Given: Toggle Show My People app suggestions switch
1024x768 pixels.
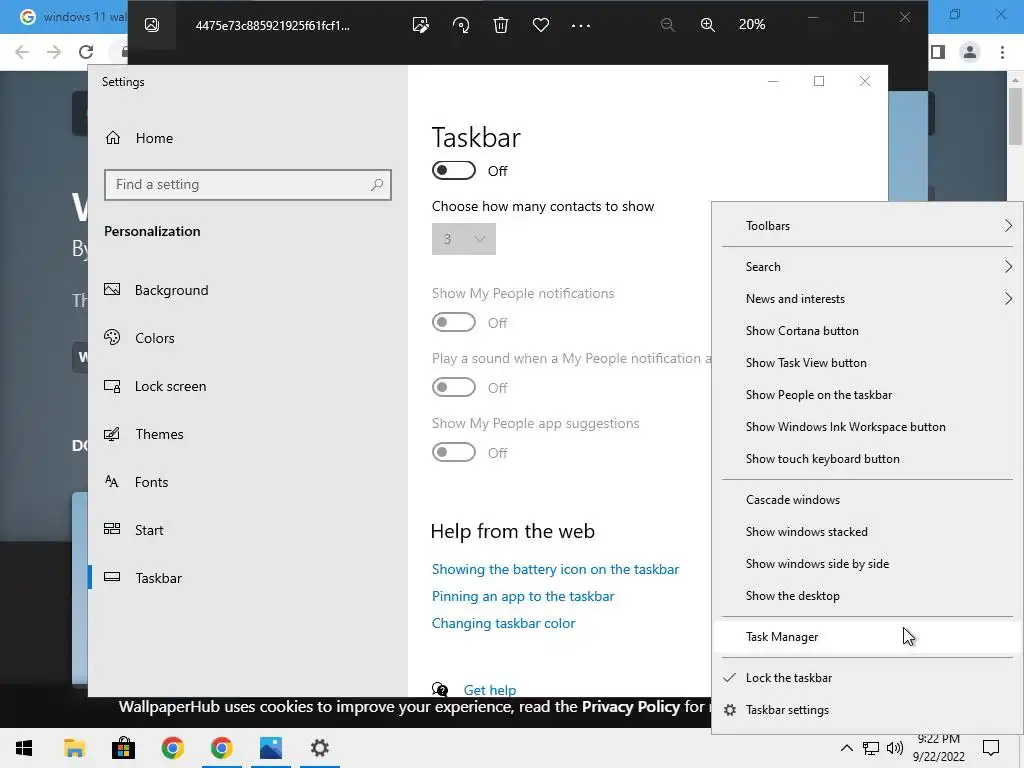Looking at the screenshot, I should 454,452.
